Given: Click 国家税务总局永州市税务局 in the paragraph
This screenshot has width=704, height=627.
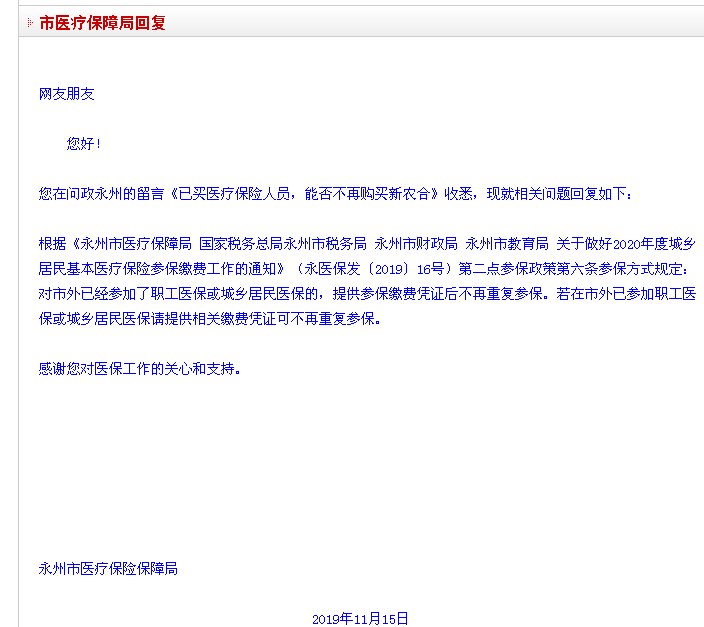Looking at the screenshot, I should tap(283, 243).
